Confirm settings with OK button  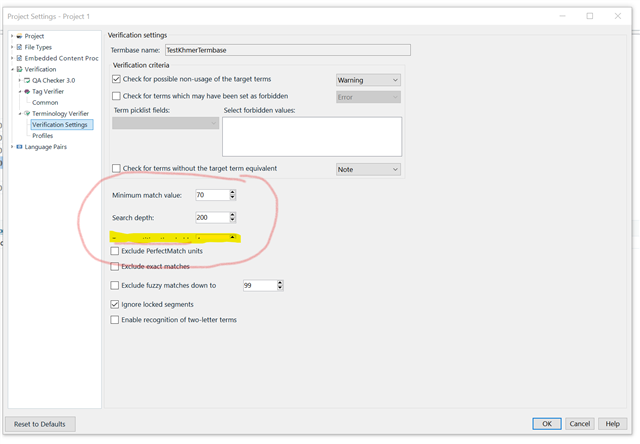[547, 424]
